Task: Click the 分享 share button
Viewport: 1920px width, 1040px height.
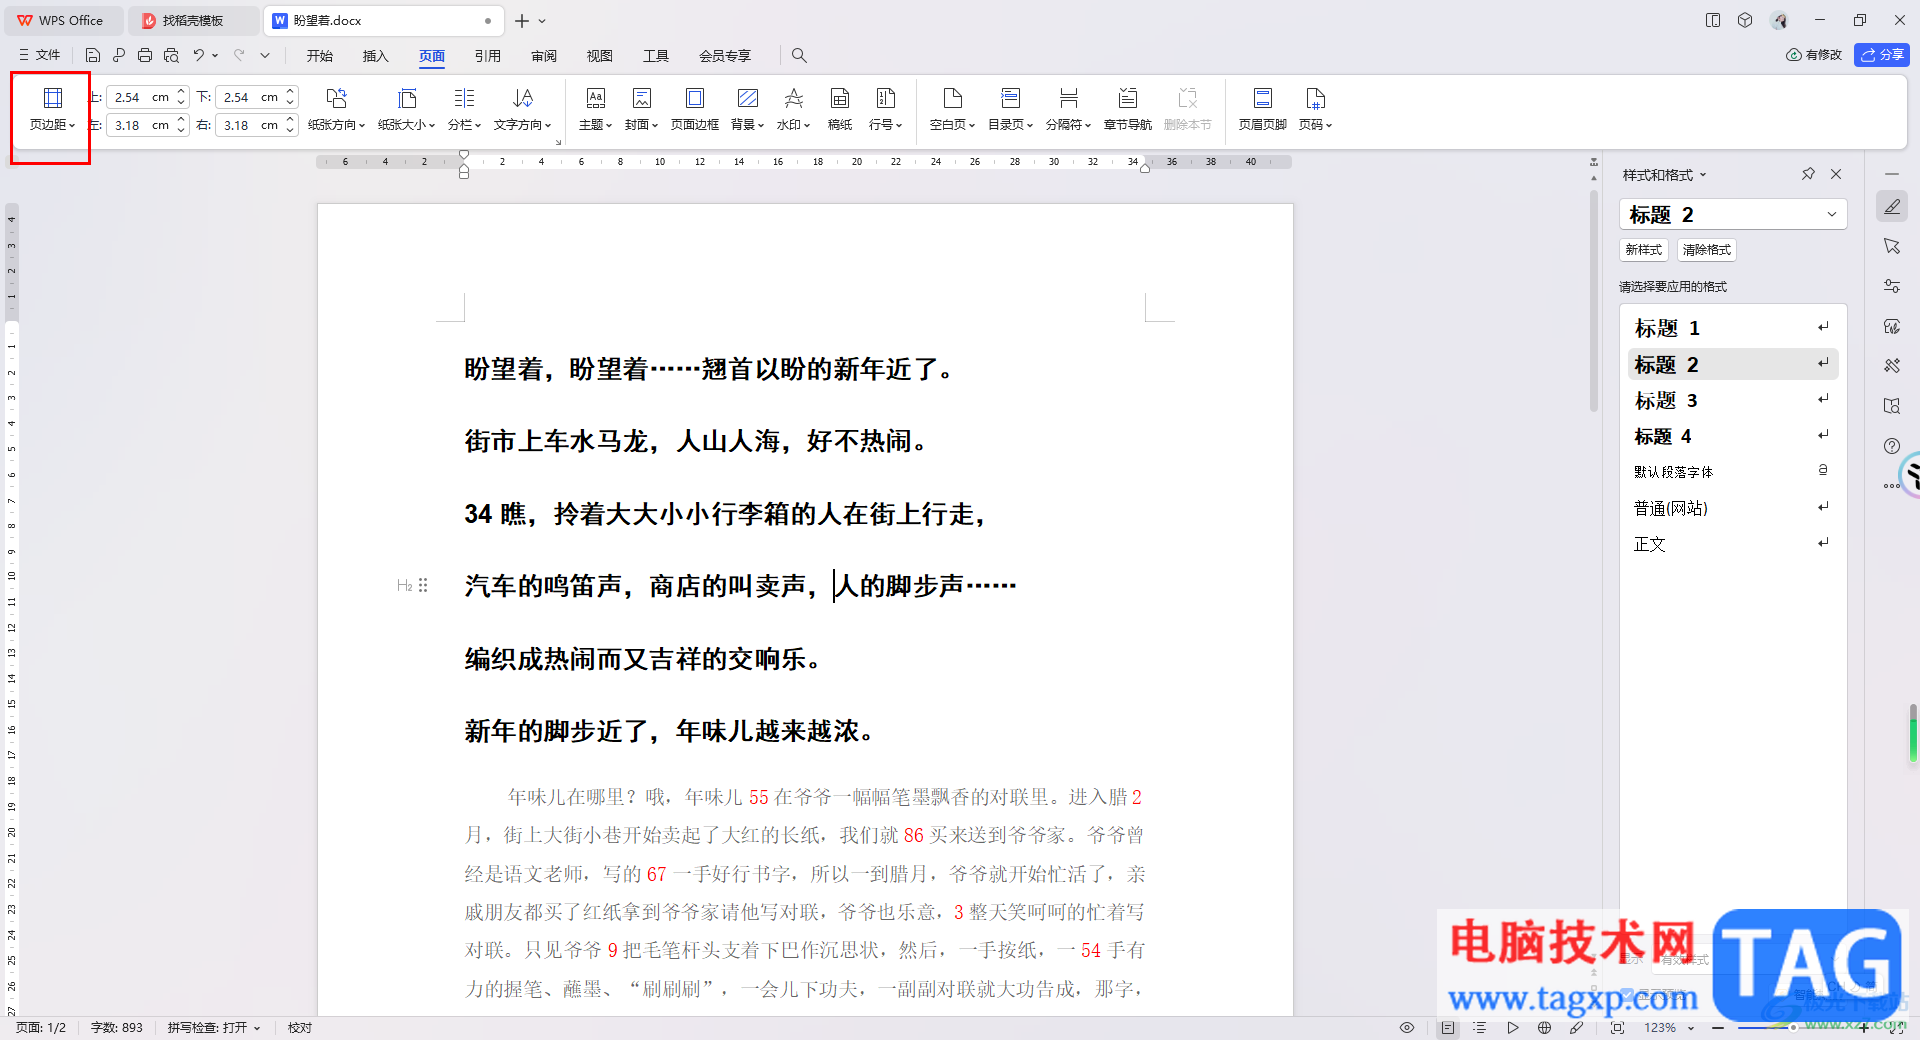Action: (x=1881, y=55)
